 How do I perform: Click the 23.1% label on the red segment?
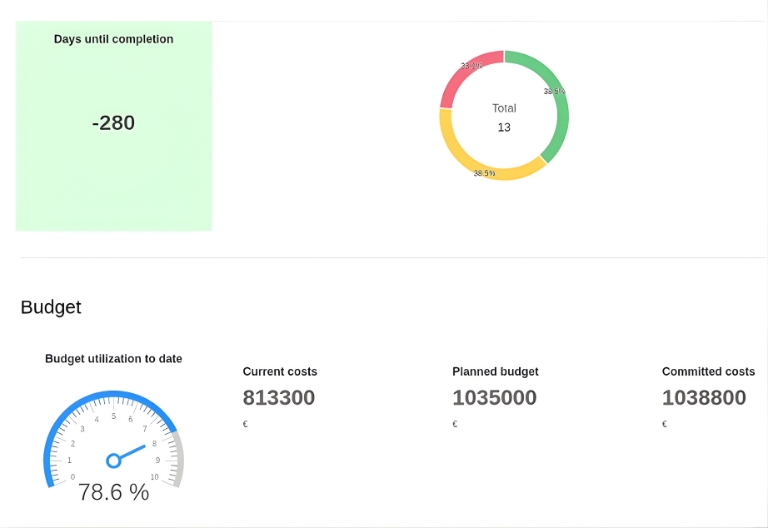coord(471,66)
